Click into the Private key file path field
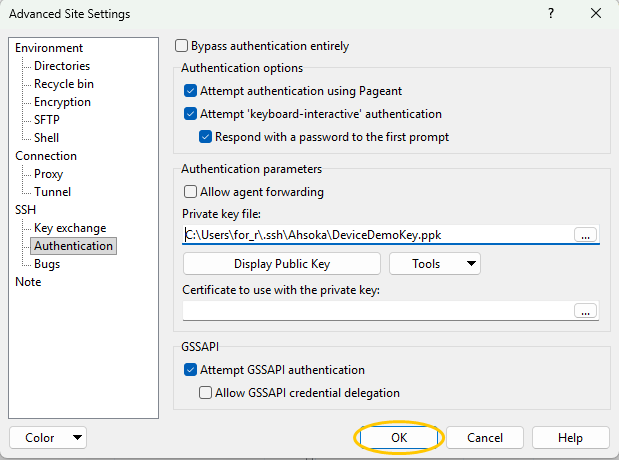 point(377,235)
